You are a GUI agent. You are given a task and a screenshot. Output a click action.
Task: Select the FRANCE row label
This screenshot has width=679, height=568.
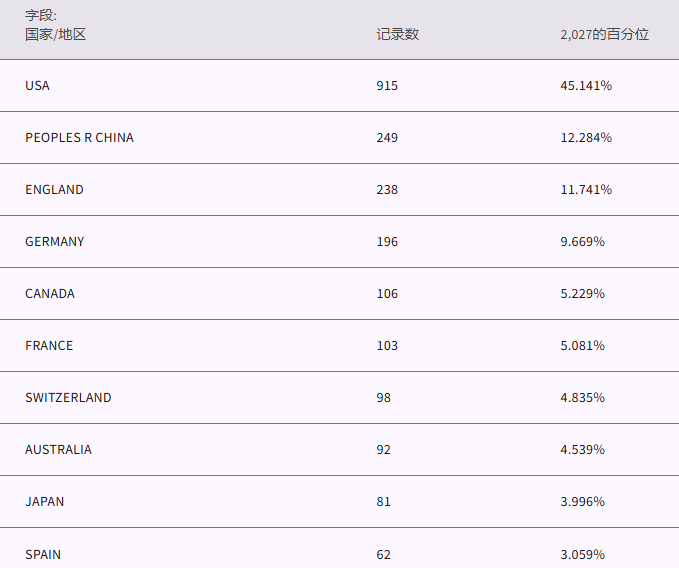coord(49,346)
